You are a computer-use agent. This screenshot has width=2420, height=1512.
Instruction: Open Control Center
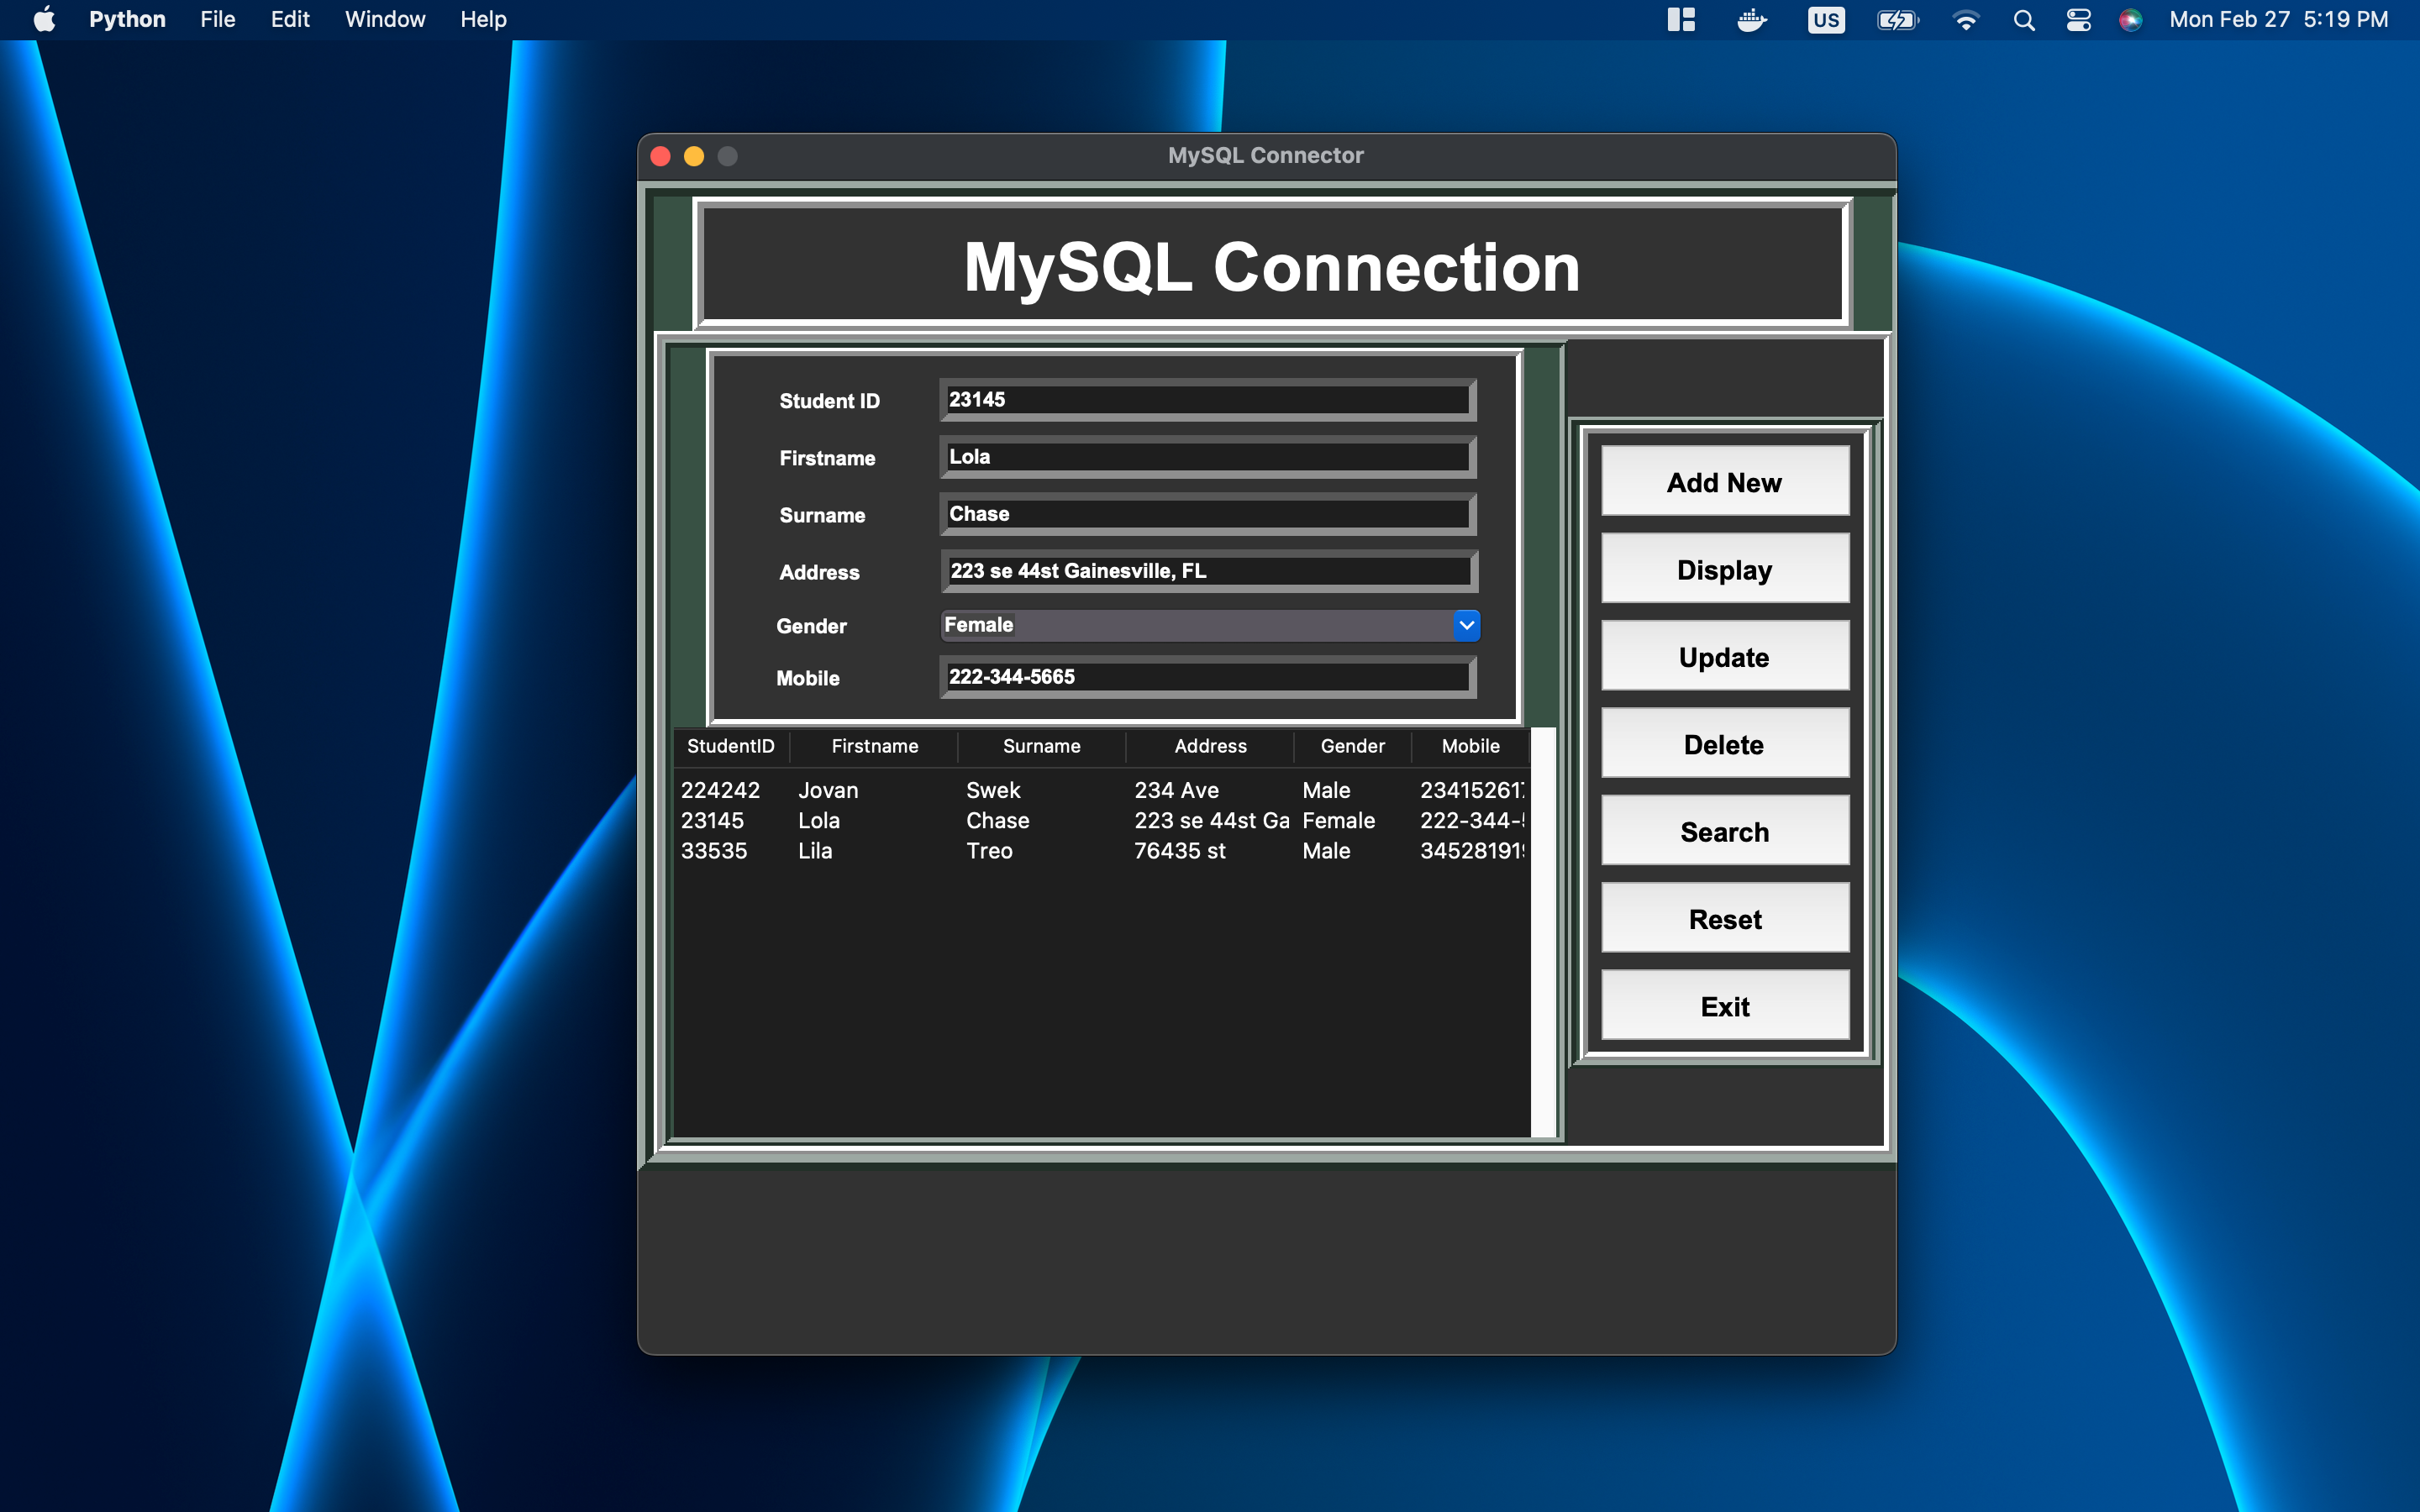(2078, 19)
